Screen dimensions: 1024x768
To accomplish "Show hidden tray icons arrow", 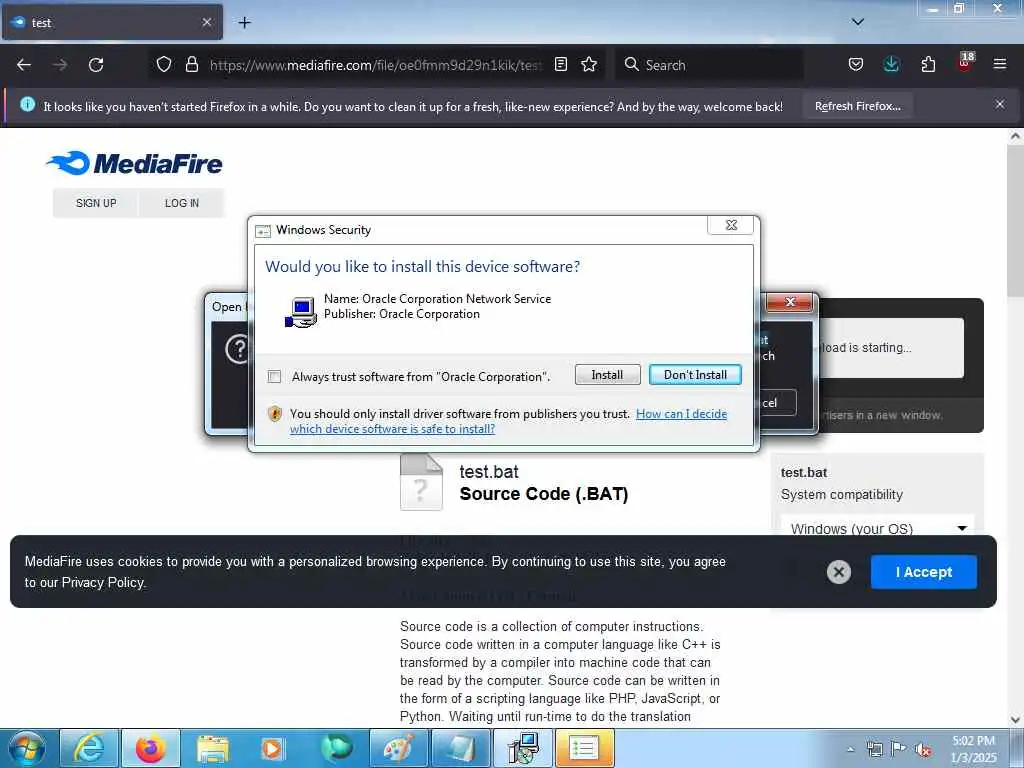I will pyautogui.click(x=850, y=749).
